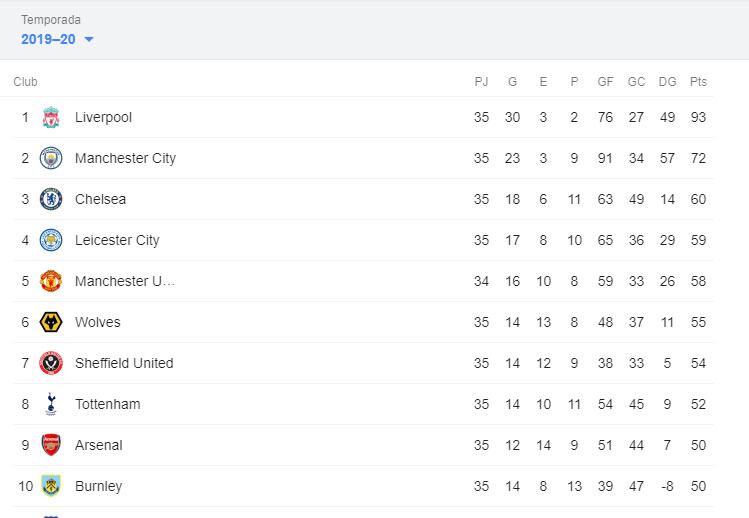This screenshot has width=749, height=518.
Task: Select the Tottenham team name
Action: 107,404
